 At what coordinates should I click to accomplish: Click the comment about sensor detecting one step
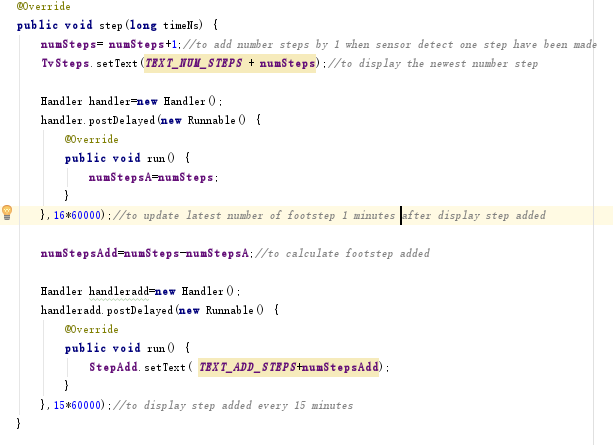pos(390,45)
